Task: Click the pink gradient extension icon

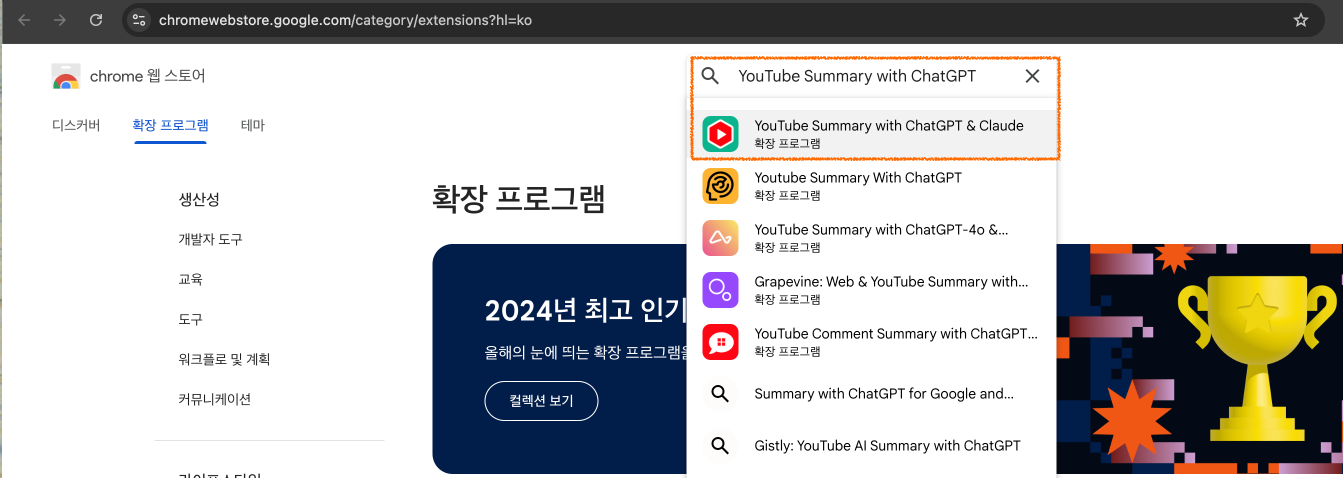Action: [x=720, y=238]
